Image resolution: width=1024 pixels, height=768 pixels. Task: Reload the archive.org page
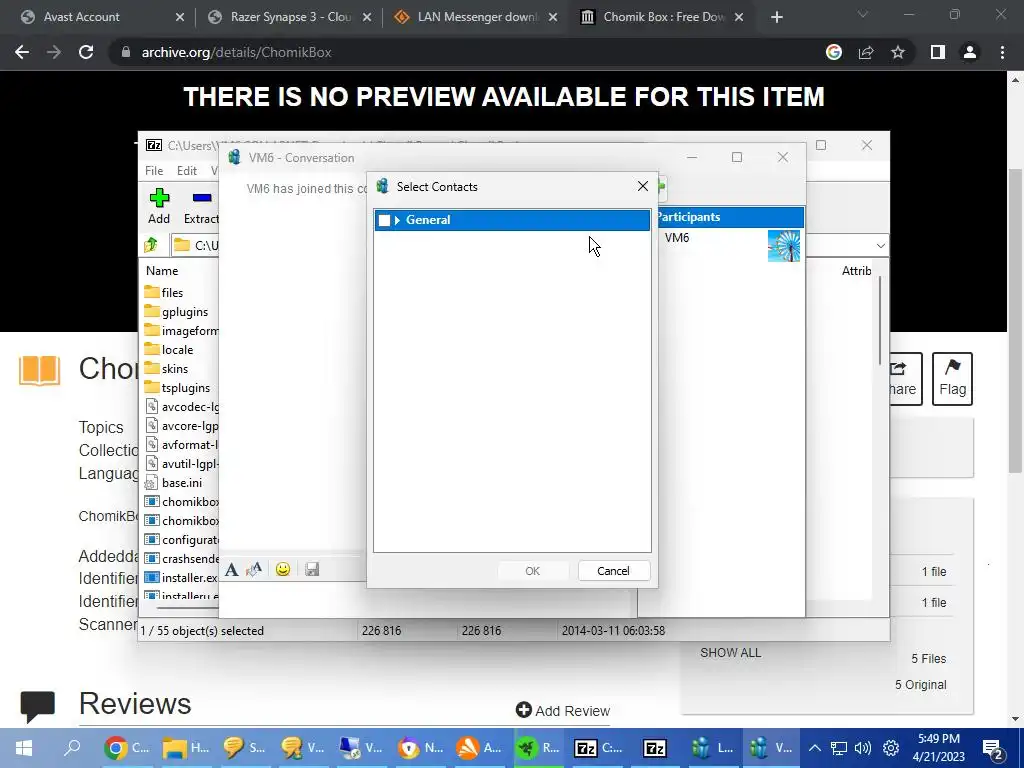(86, 52)
